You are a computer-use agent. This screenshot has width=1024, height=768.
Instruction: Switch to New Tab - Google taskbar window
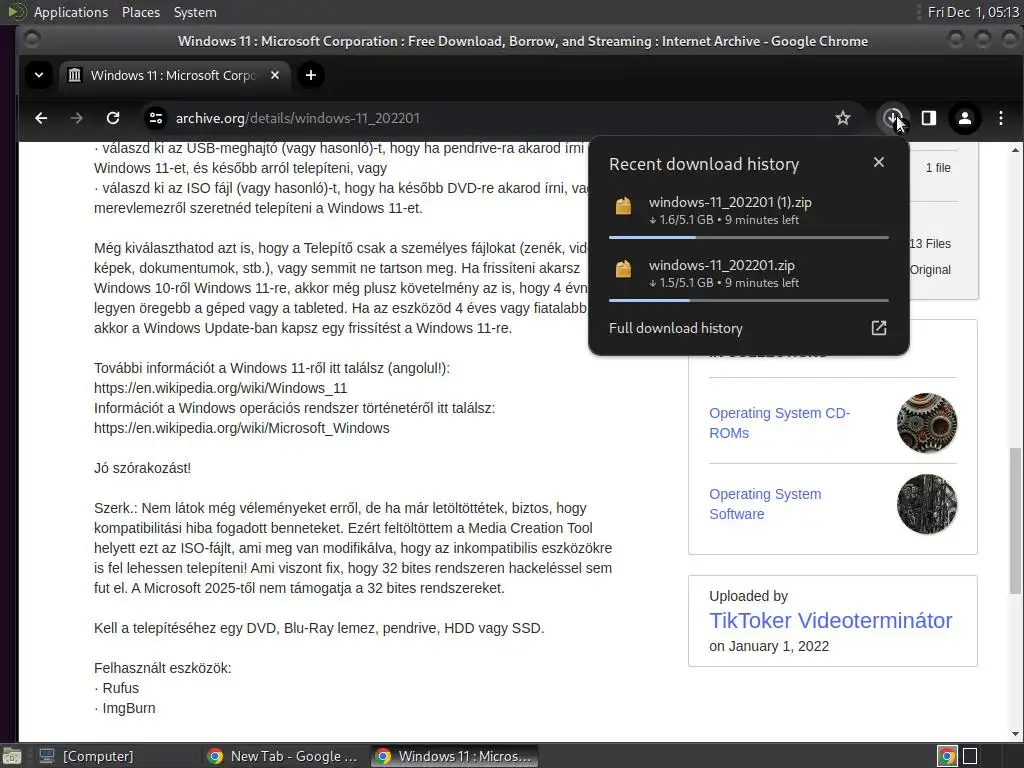click(x=283, y=756)
